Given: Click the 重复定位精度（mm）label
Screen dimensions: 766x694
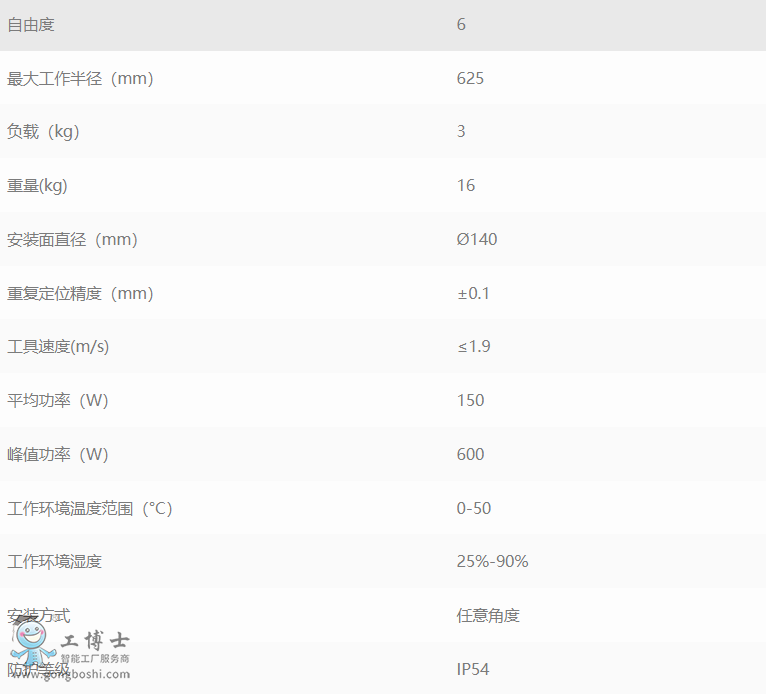Looking at the screenshot, I should pos(80,293).
